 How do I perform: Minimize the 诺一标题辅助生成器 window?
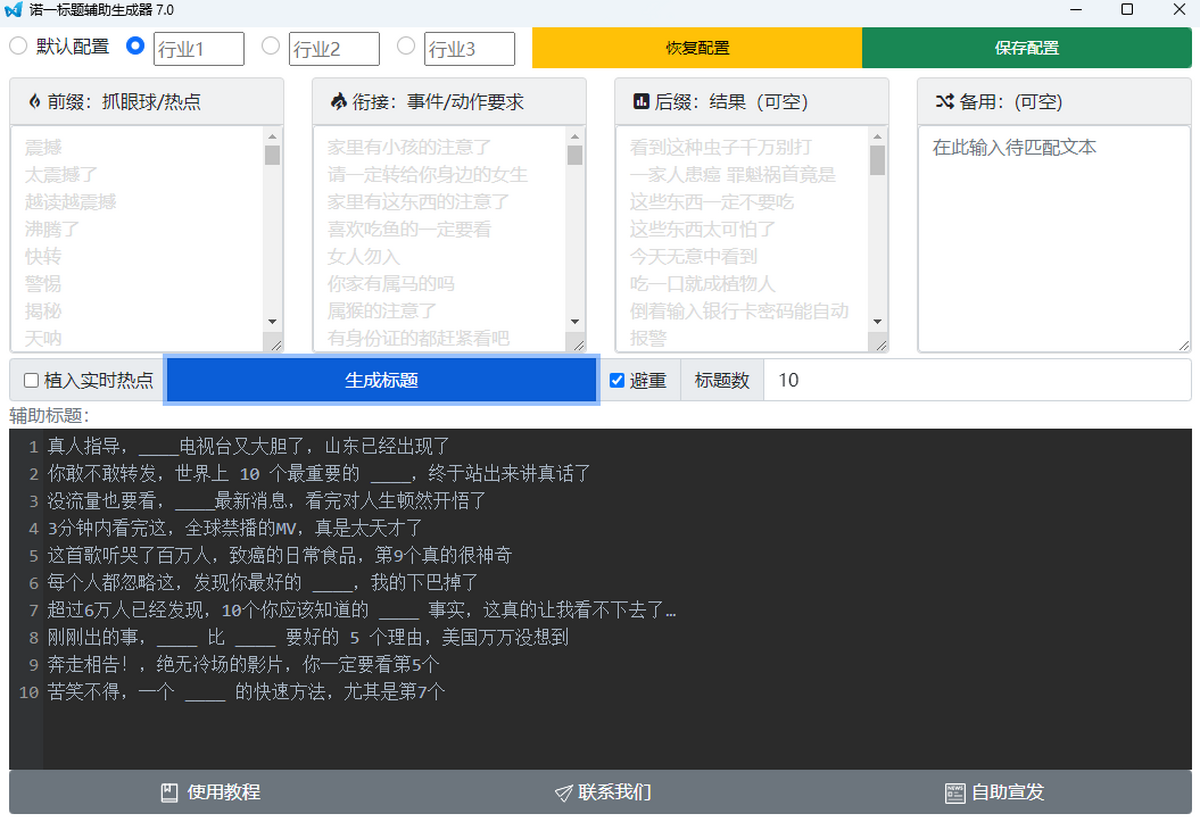(x=1077, y=10)
